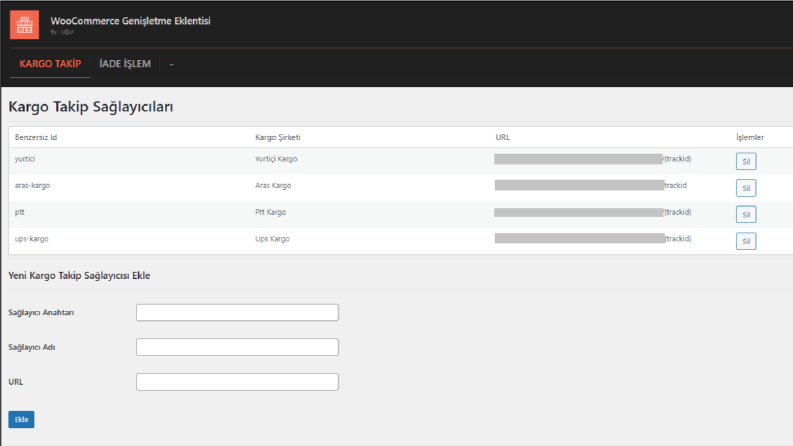Click the URL cell of the ptt row

point(593,212)
